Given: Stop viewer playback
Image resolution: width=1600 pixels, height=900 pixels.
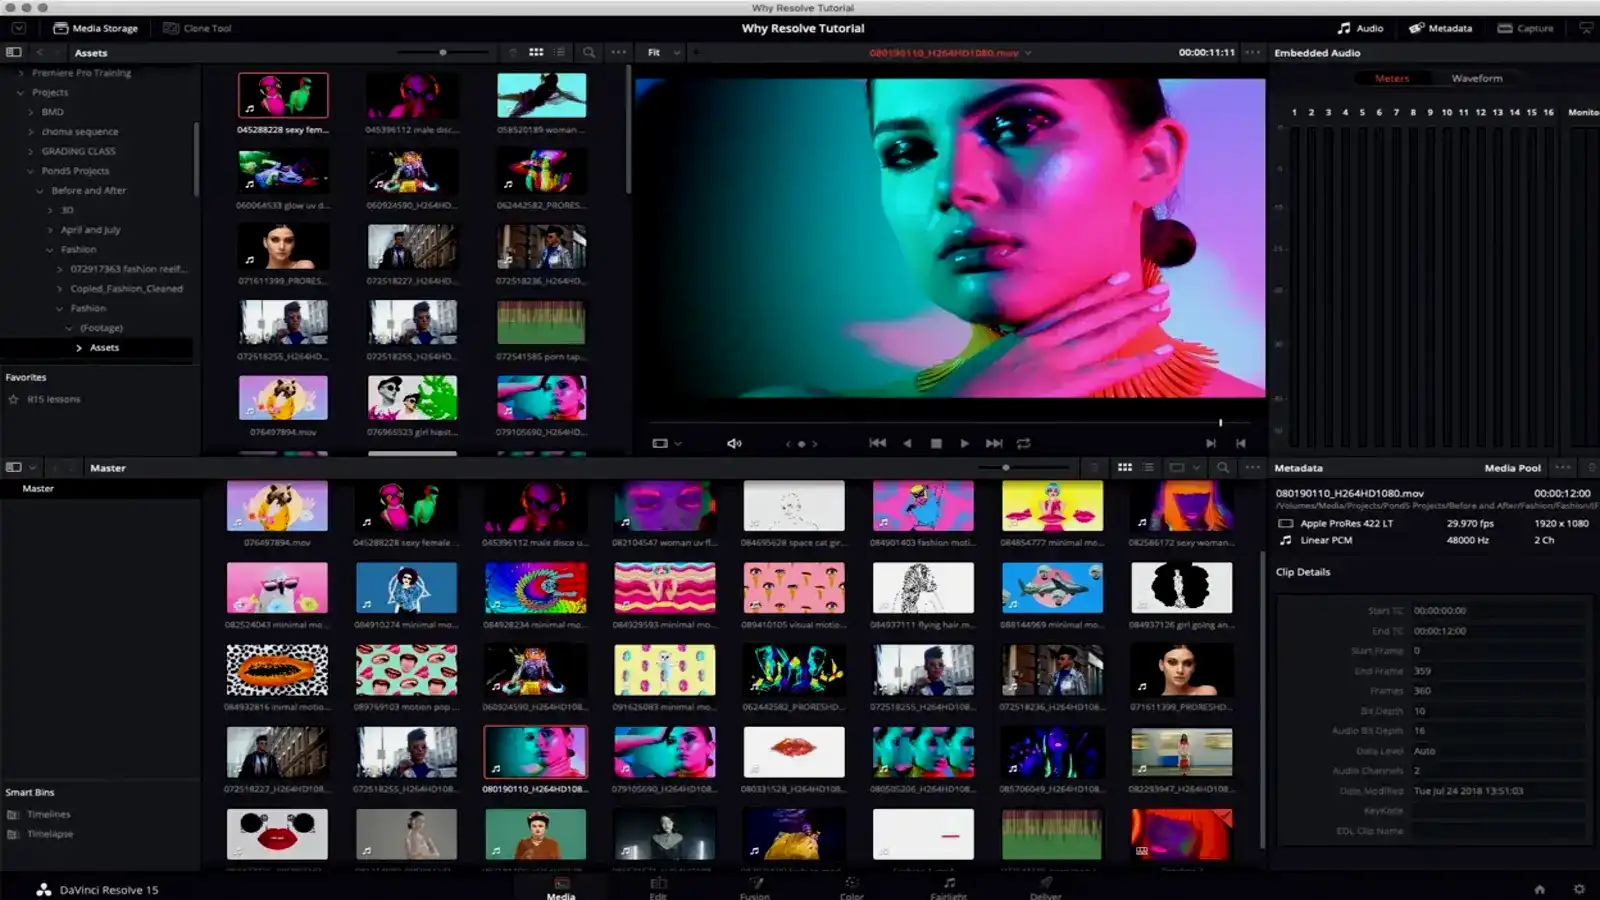Looking at the screenshot, I should click(936, 443).
